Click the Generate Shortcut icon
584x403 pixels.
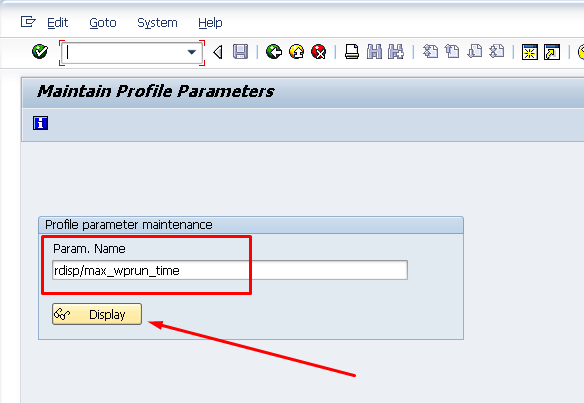pos(552,52)
